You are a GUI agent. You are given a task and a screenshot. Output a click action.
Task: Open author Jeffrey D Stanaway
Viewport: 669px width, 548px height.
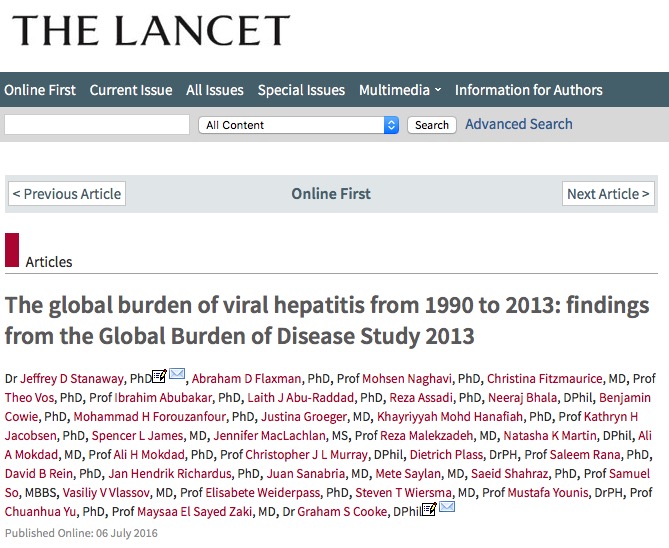pyautogui.click(x=72, y=379)
